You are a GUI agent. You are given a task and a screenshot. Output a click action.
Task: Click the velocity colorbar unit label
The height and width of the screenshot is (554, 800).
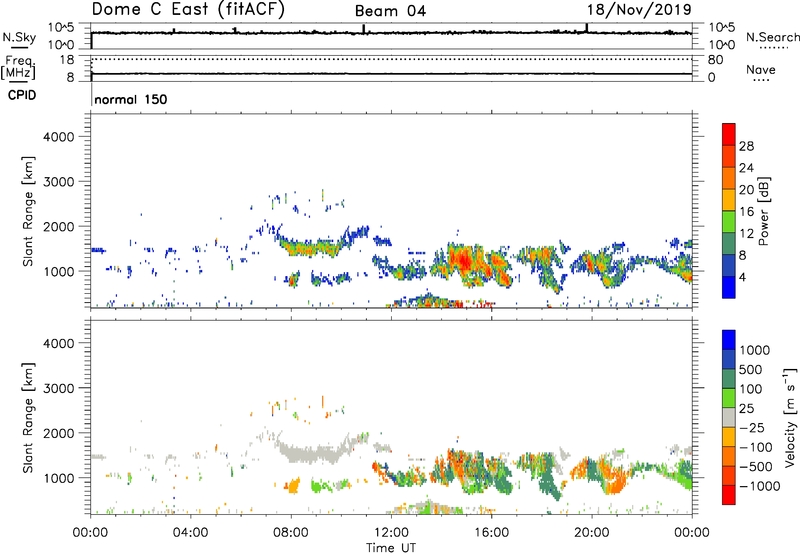pos(790,417)
